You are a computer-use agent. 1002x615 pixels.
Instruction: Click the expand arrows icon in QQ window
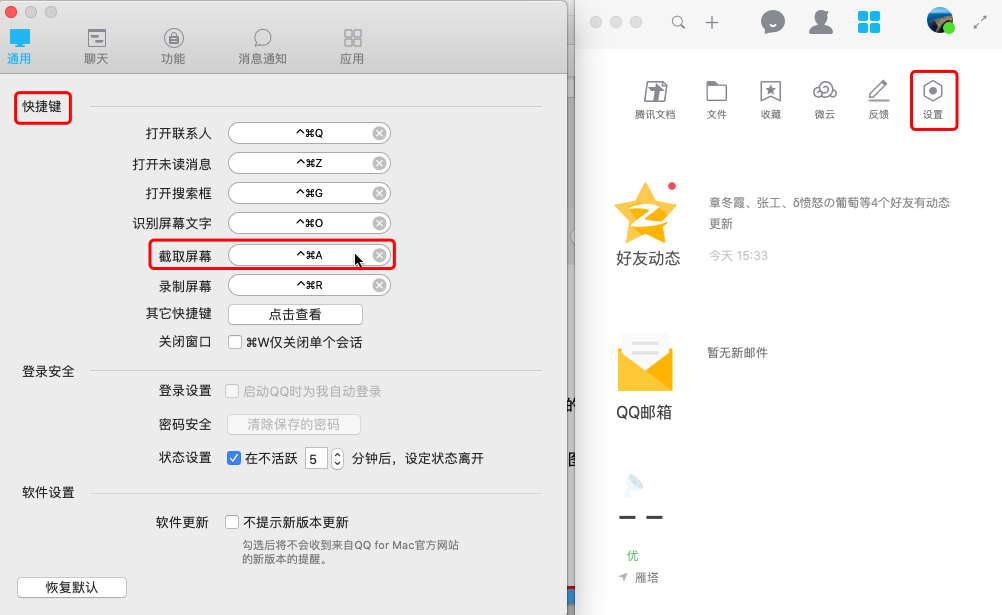pos(980,22)
